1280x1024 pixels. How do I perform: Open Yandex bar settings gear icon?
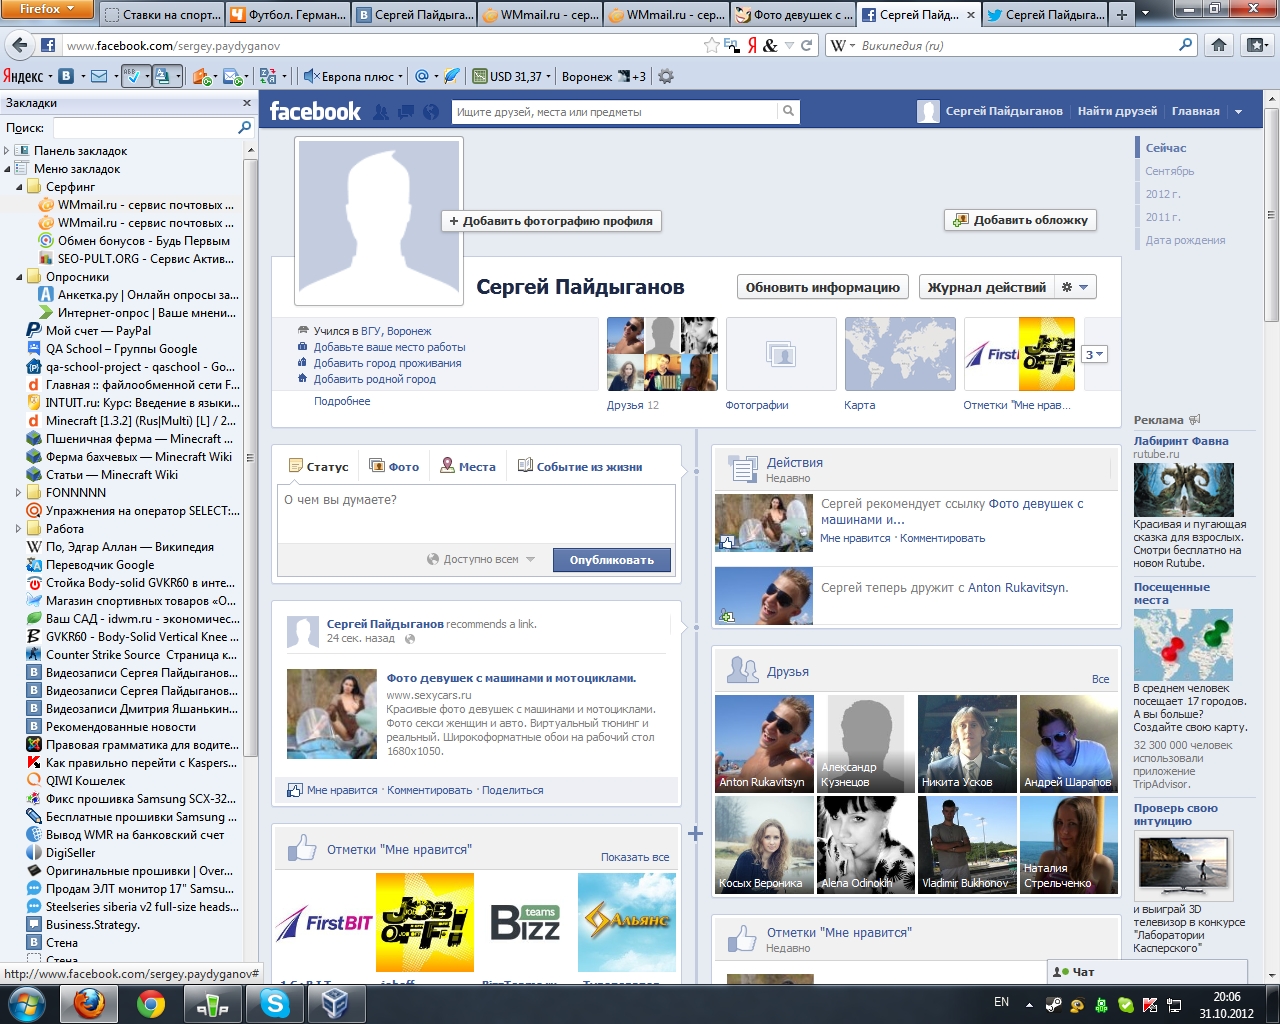tap(666, 76)
